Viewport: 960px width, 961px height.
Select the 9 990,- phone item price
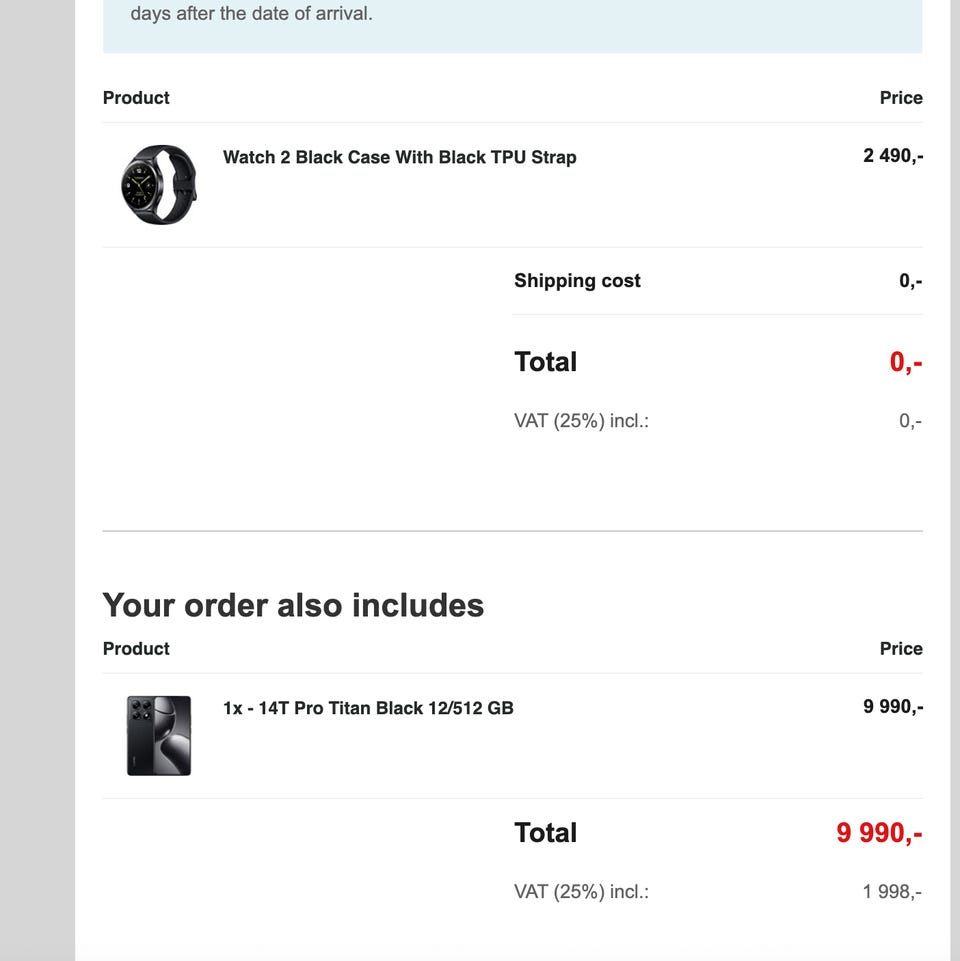893,707
